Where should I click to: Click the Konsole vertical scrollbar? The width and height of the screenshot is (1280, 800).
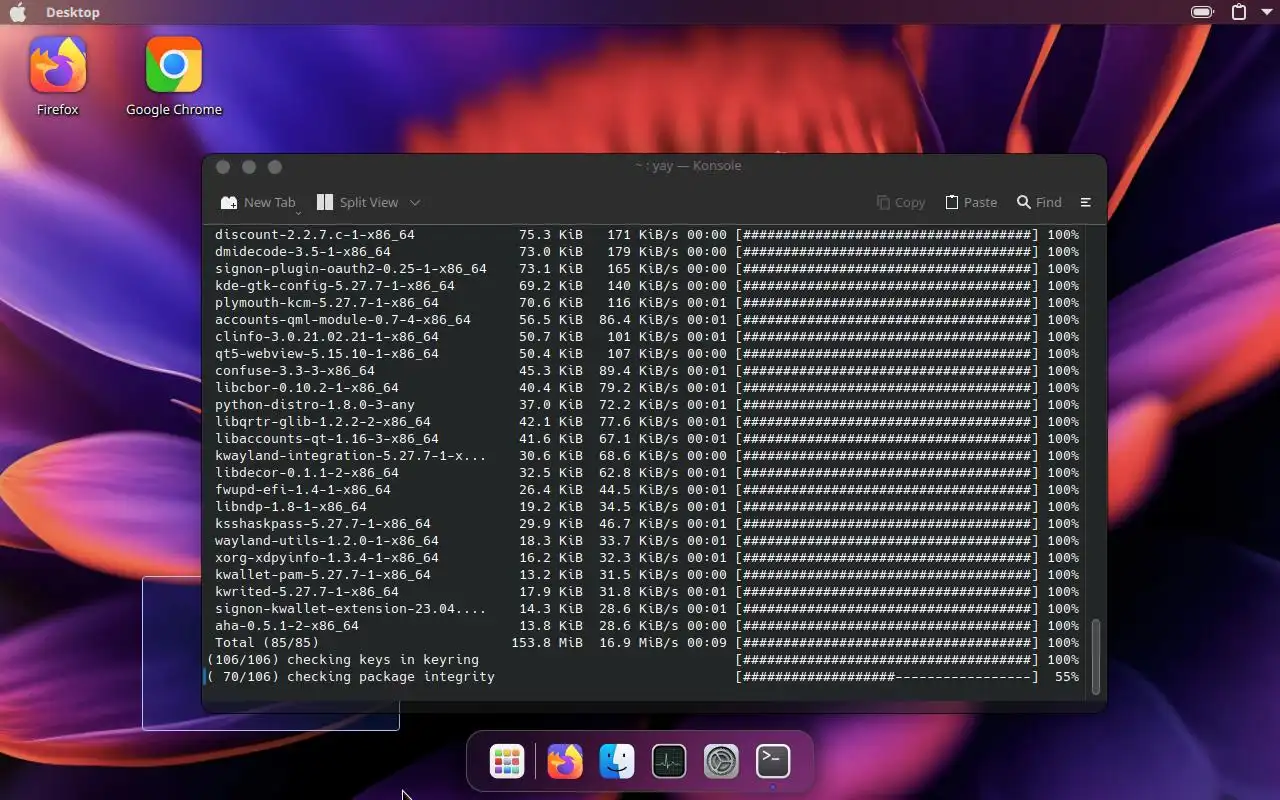(x=1096, y=656)
